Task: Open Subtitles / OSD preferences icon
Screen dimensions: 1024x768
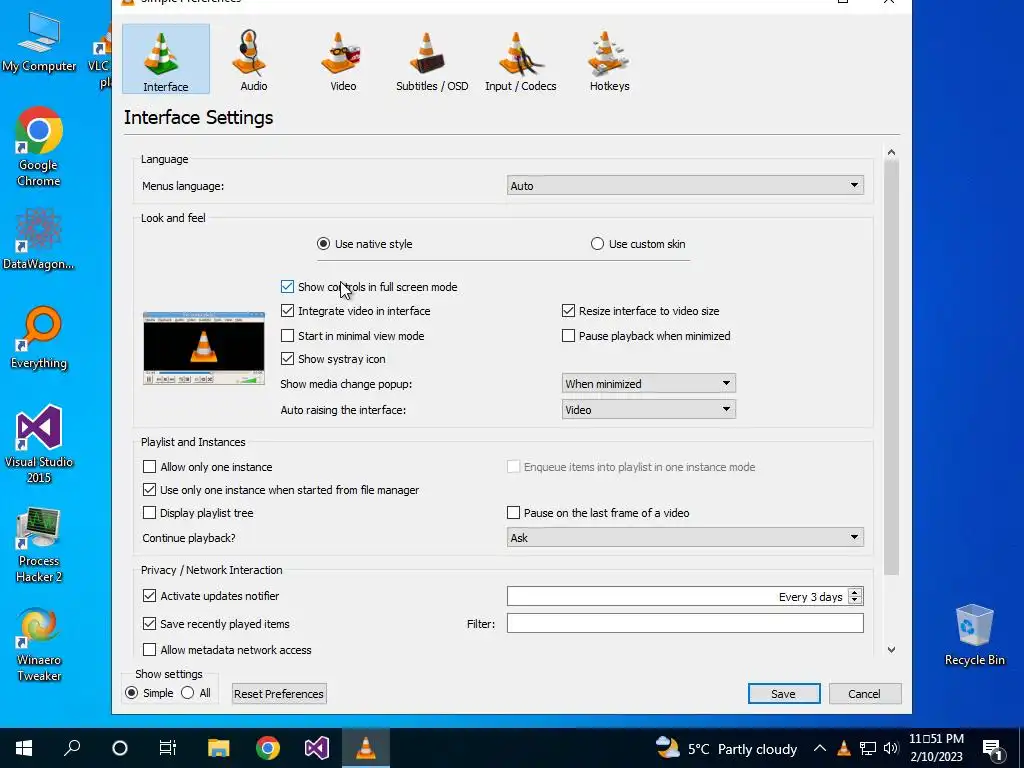Action: coord(432,59)
